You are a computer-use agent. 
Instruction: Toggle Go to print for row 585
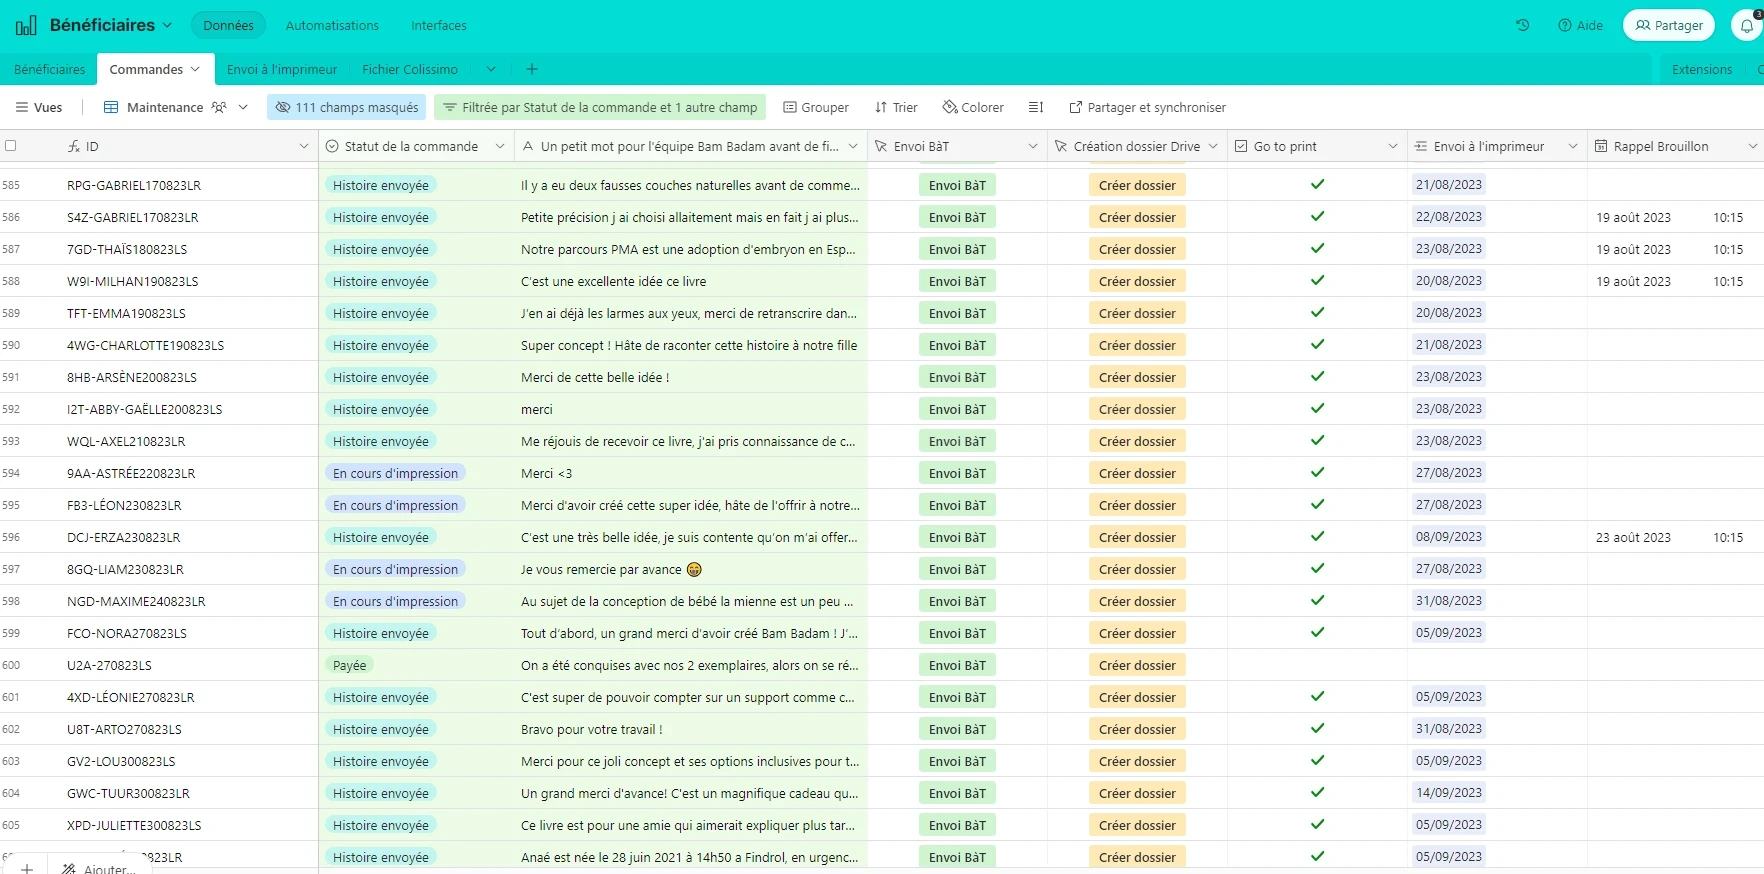1318,185
